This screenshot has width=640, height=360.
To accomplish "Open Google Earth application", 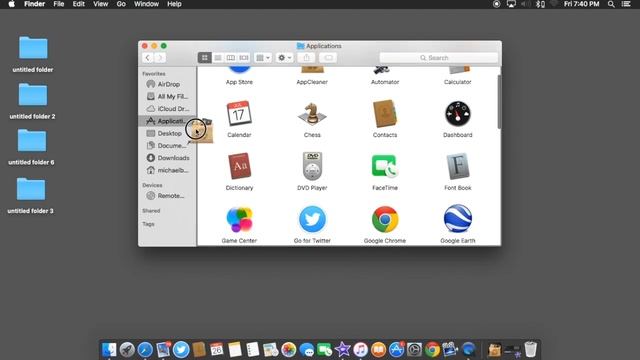I will (x=458, y=219).
